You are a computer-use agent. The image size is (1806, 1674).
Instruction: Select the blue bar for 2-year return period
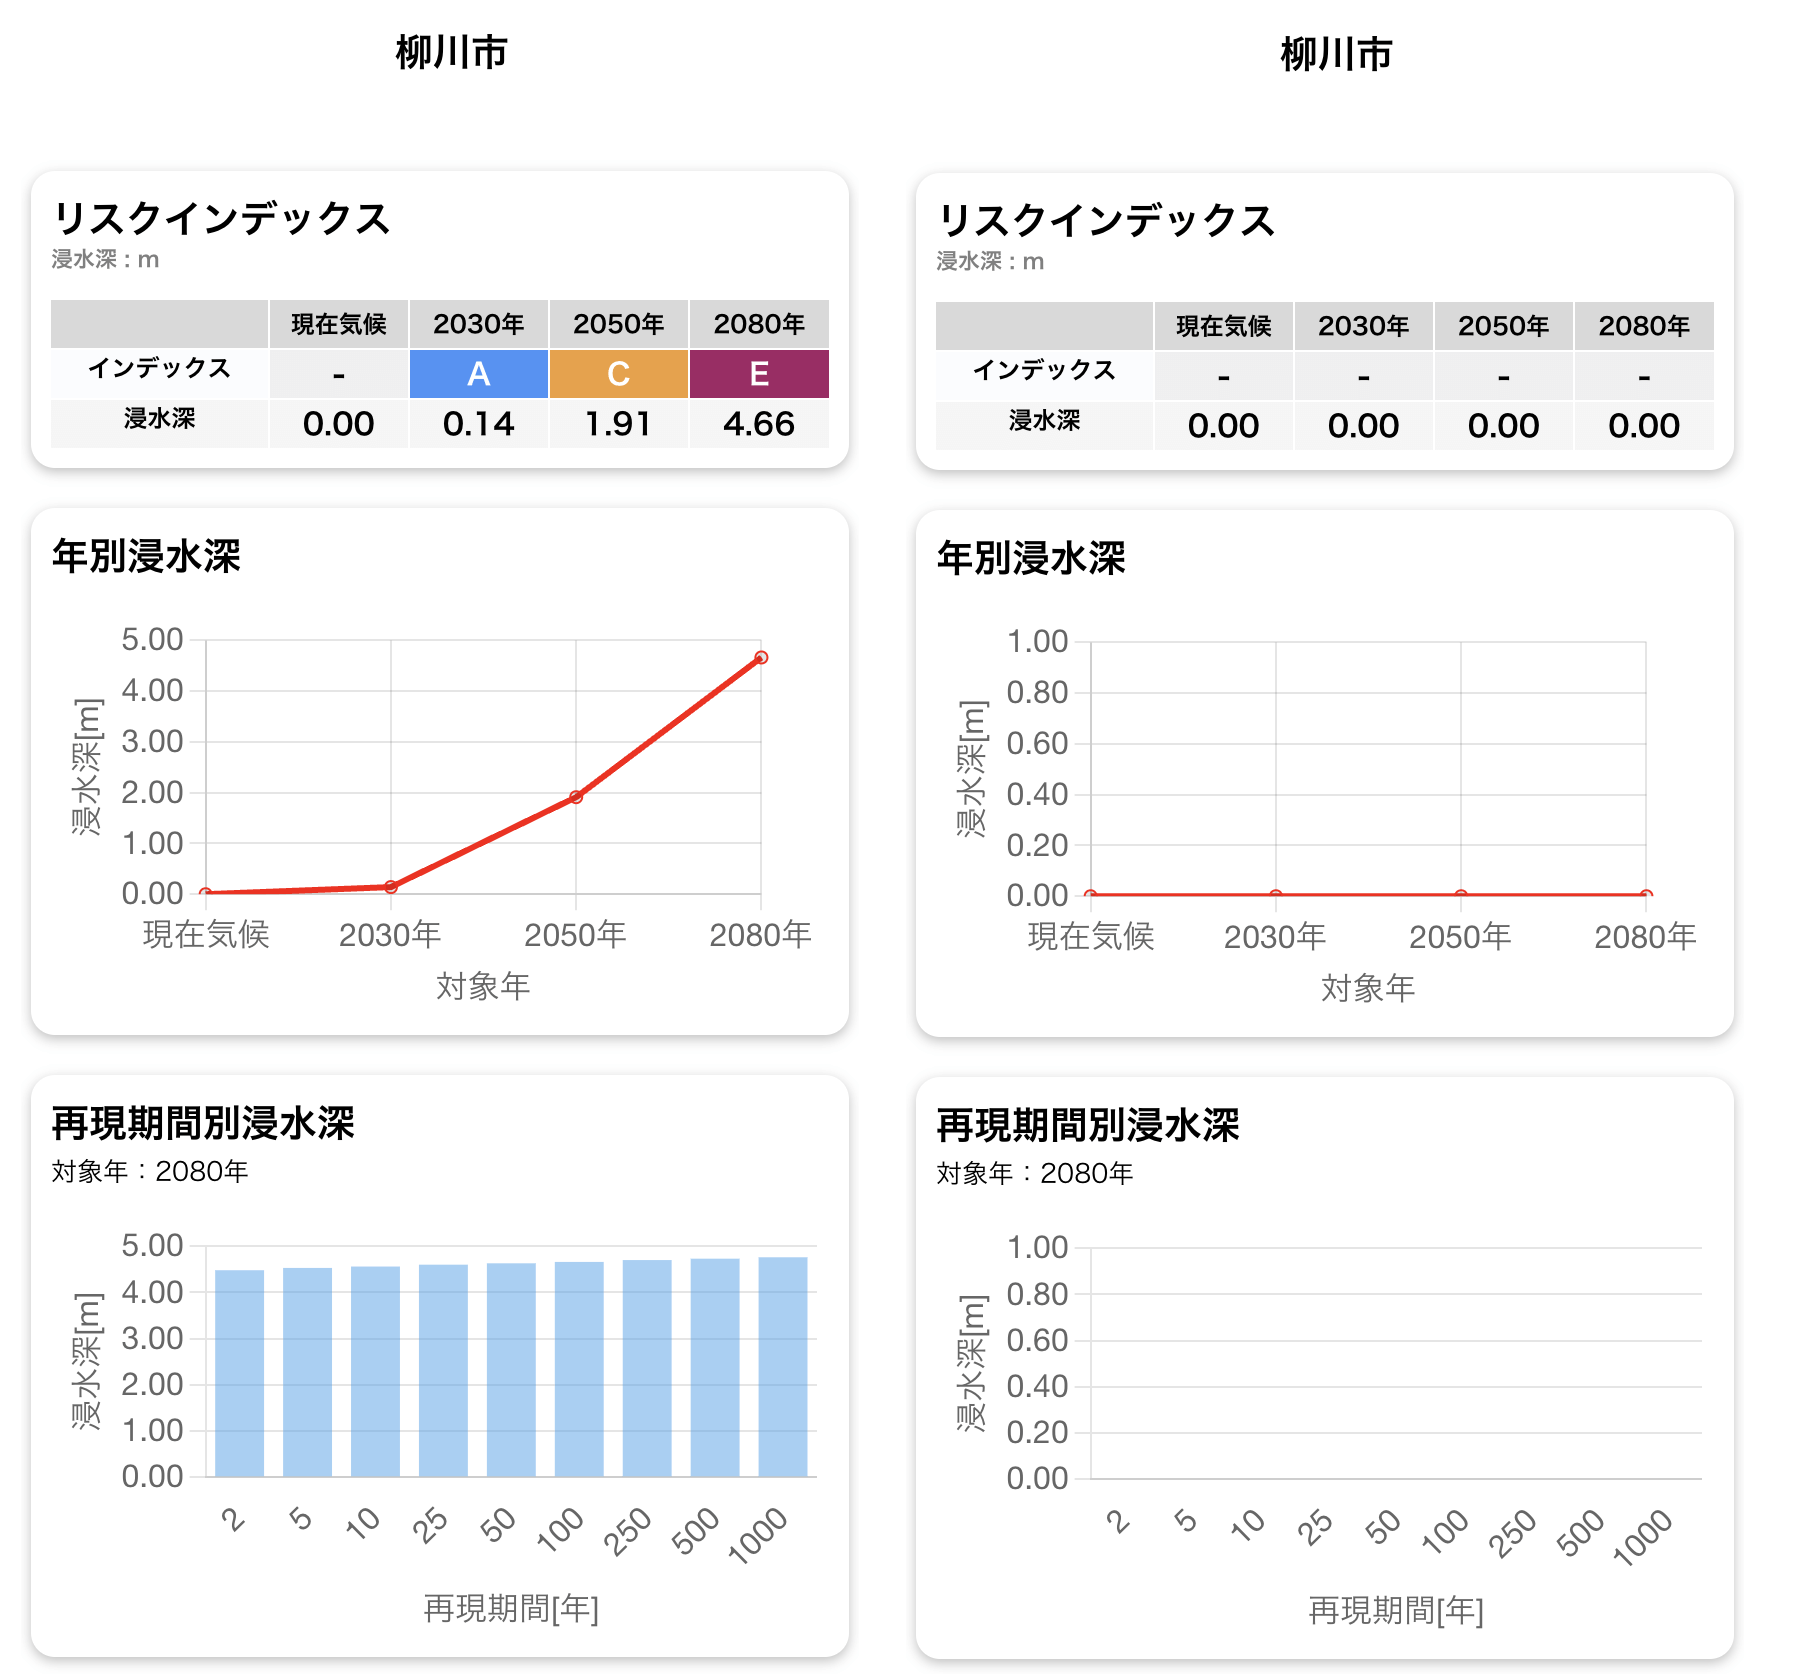(239, 1372)
